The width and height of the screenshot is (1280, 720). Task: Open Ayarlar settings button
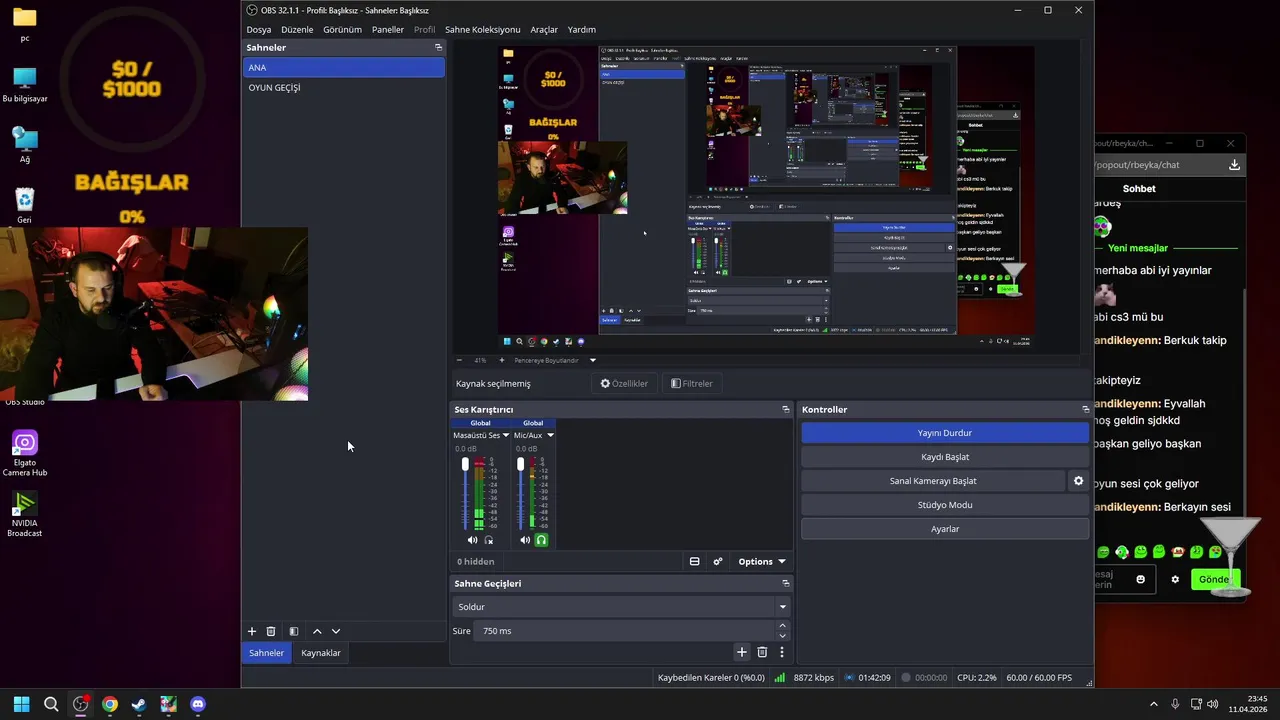[945, 529]
